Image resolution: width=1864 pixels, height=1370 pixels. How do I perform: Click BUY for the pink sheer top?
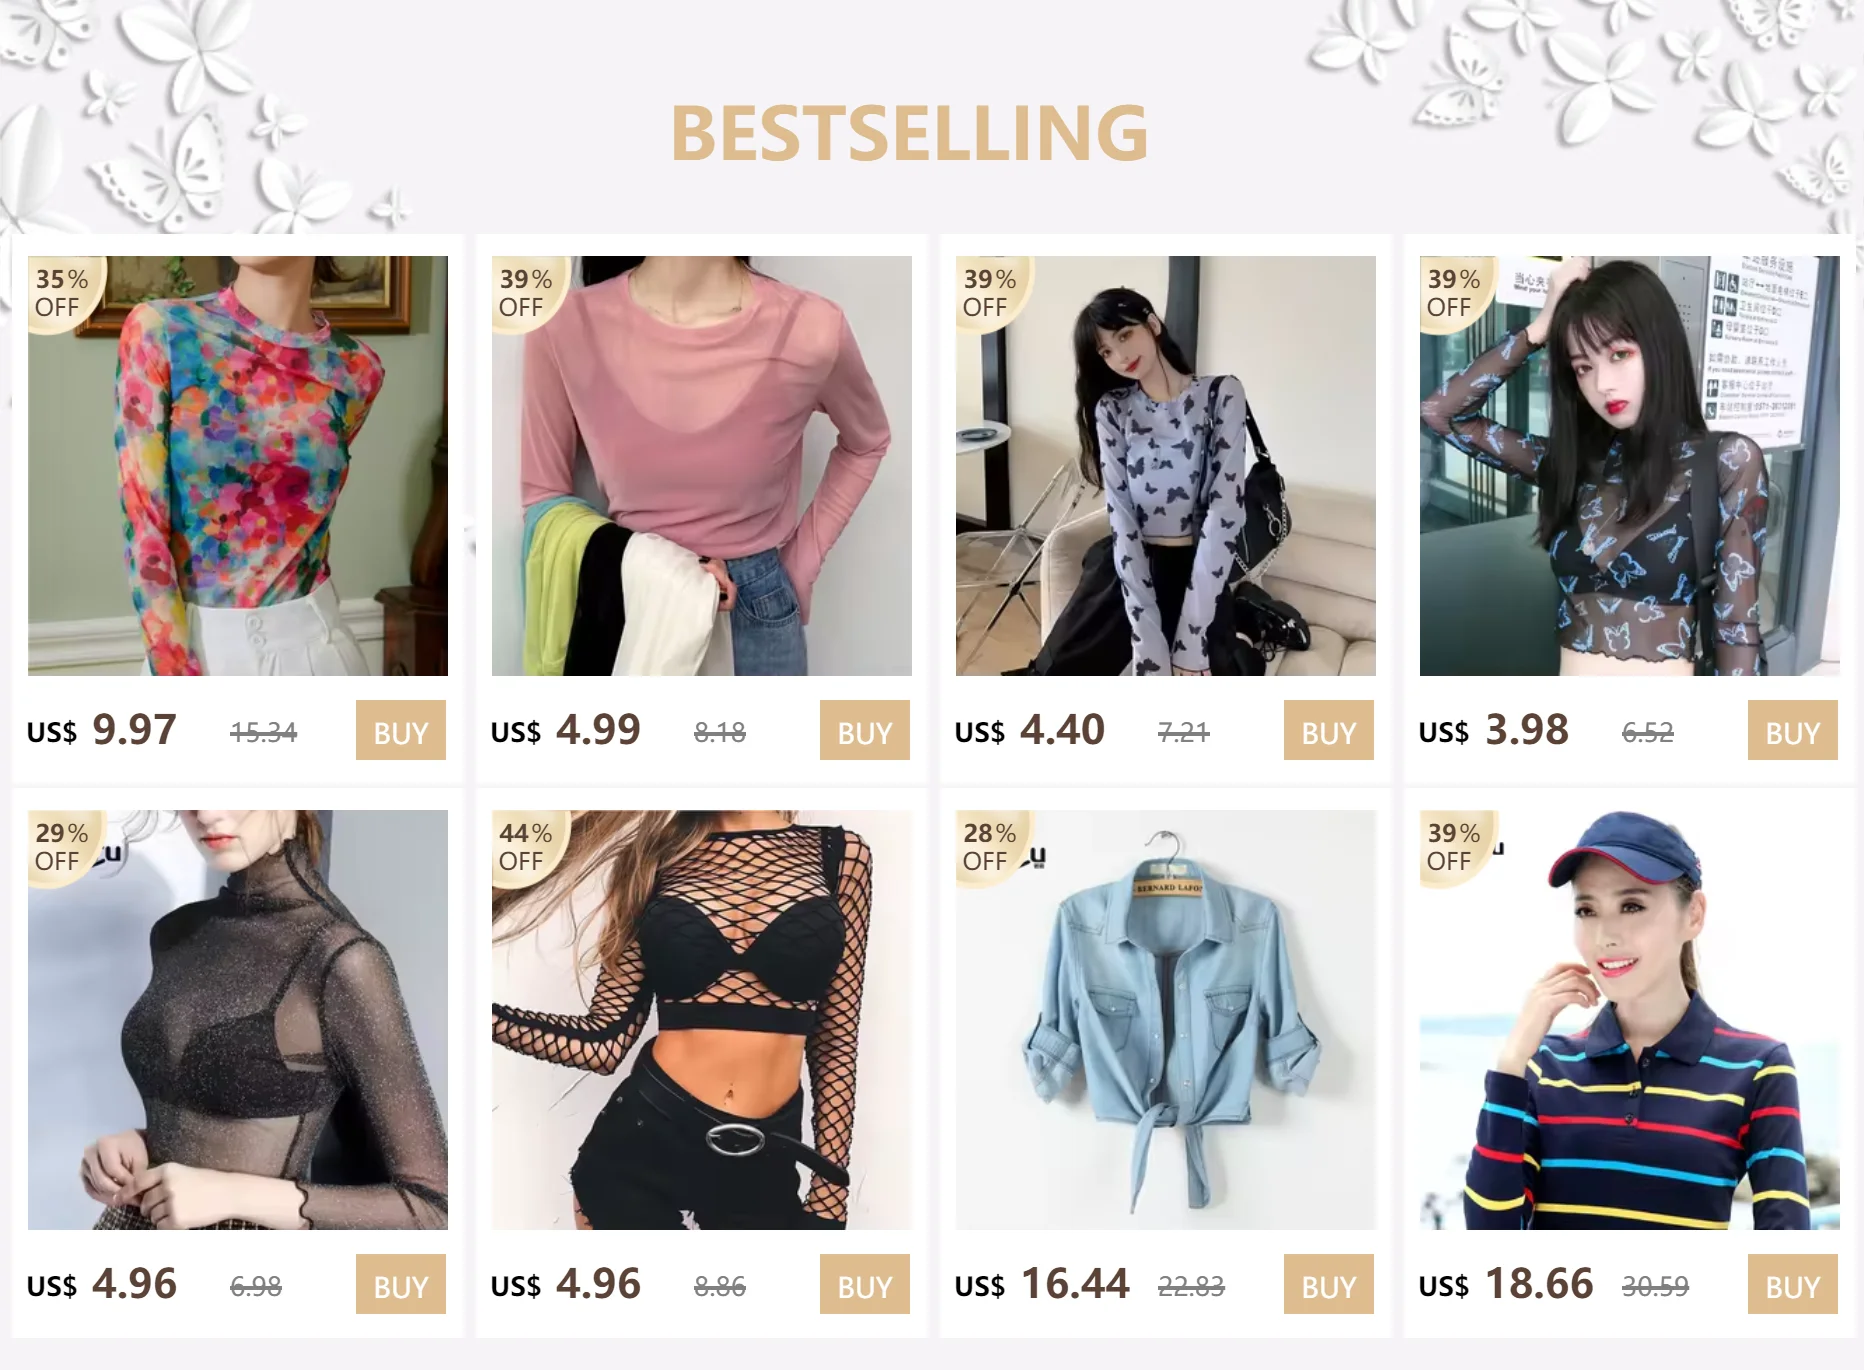(x=865, y=730)
